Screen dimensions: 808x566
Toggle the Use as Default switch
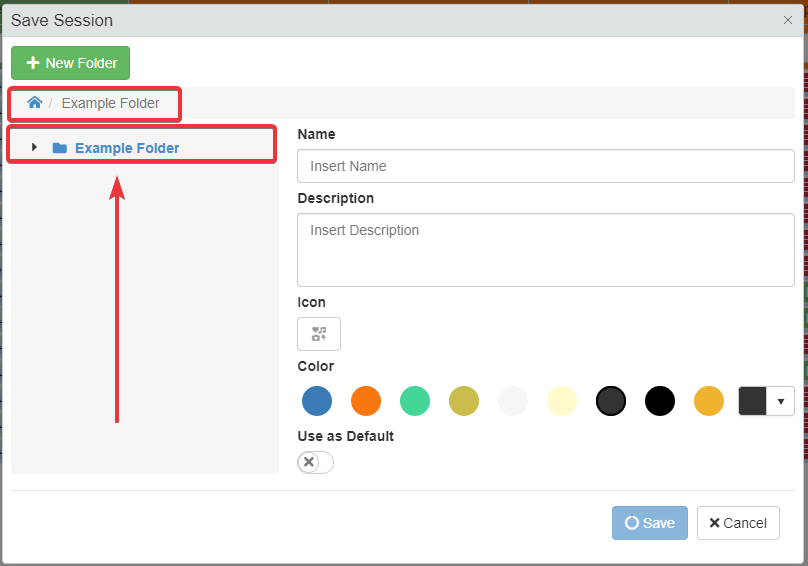315,462
